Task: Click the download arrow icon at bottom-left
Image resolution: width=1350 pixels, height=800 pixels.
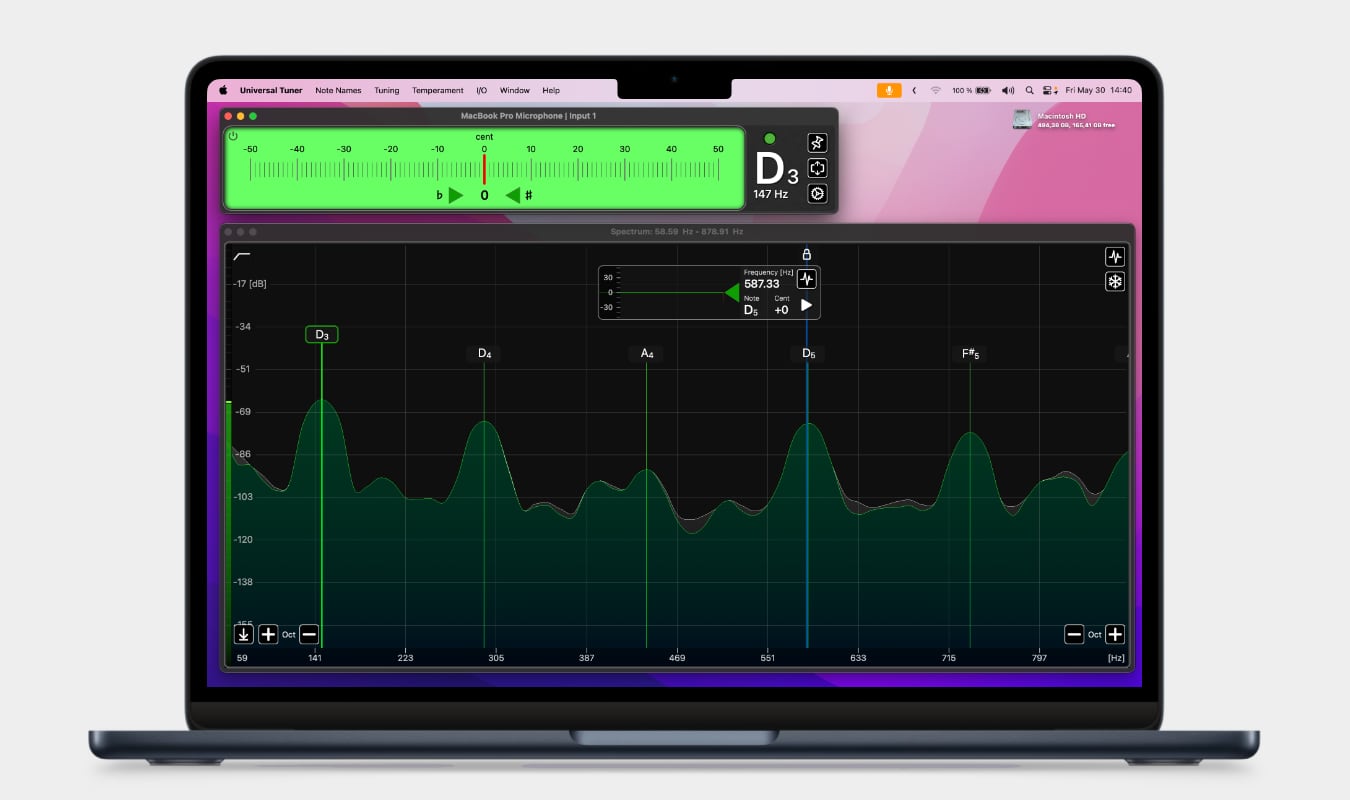Action: point(244,634)
